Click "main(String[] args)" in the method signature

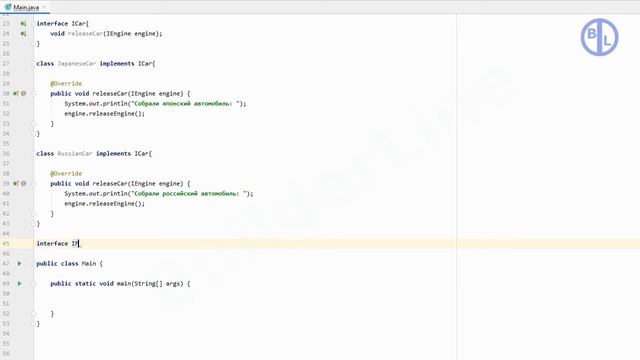(x=150, y=284)
